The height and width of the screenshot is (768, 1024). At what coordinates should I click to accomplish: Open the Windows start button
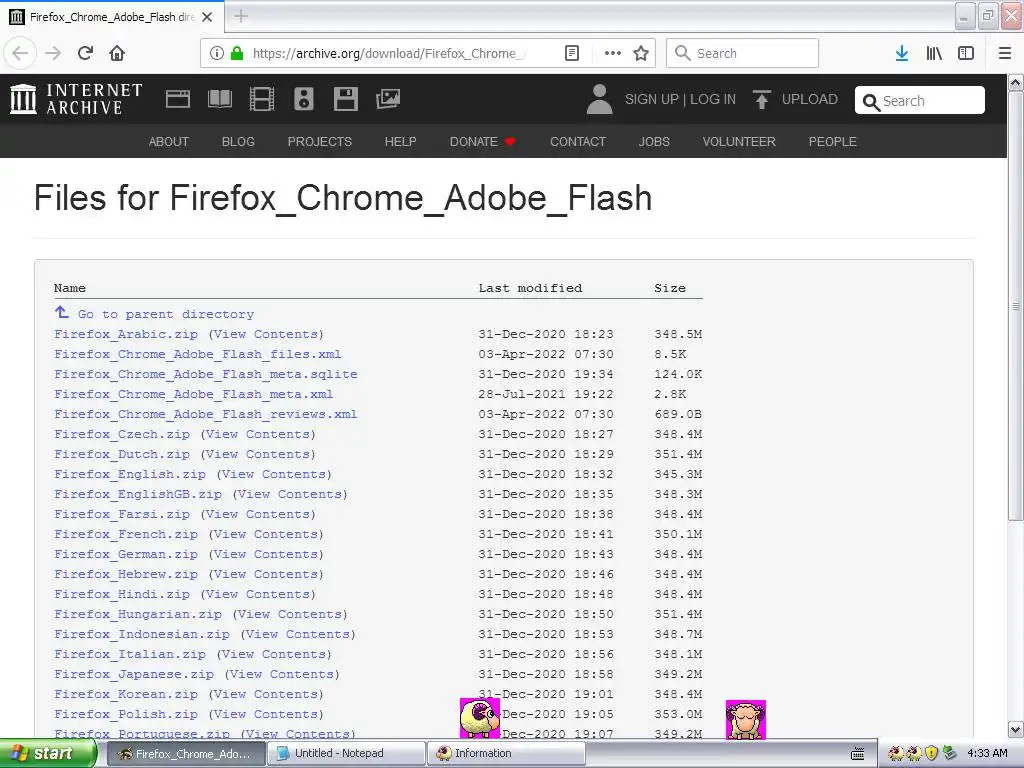click(x=48, y=754)
